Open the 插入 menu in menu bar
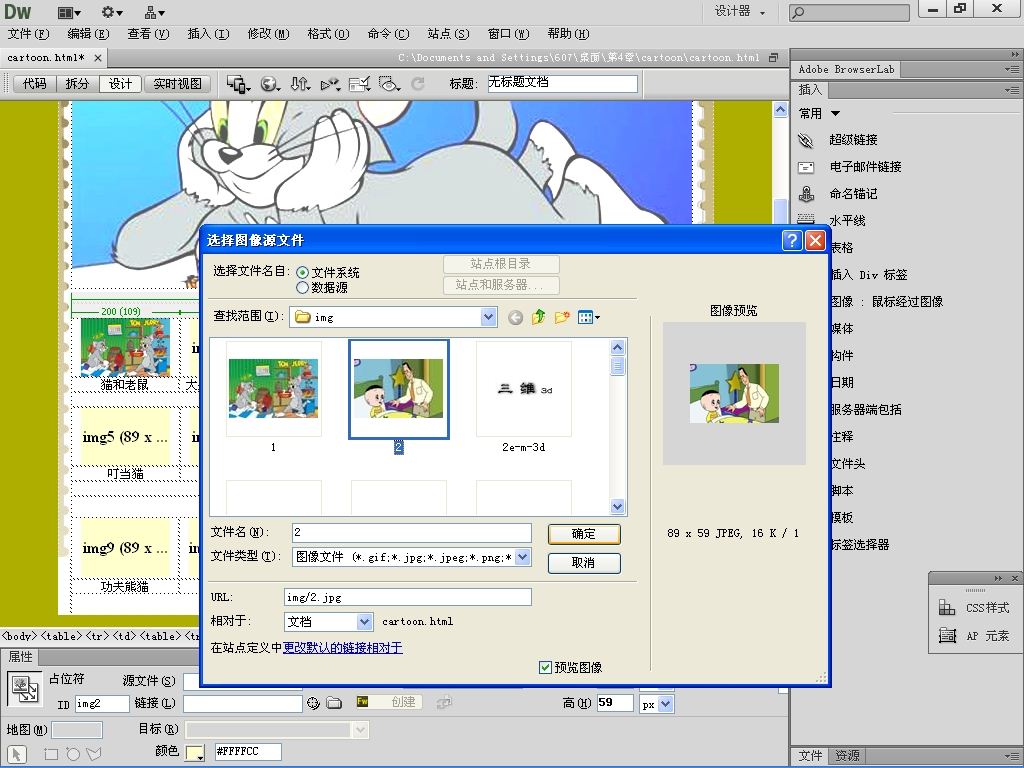The image size is (1024, 768). pos(208,34)
